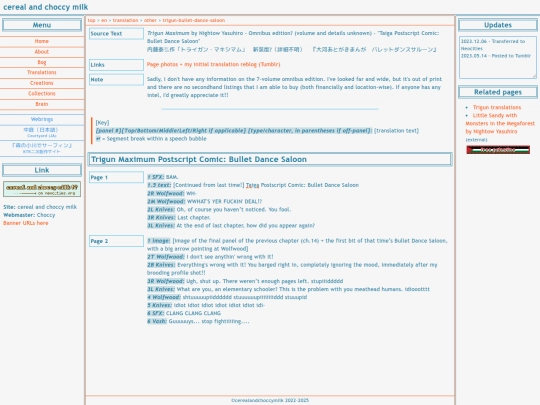Image resolution: width=540 pixels, height=405 pixels.
Task: Click the Page 1 label
Action: coord(116,177)
